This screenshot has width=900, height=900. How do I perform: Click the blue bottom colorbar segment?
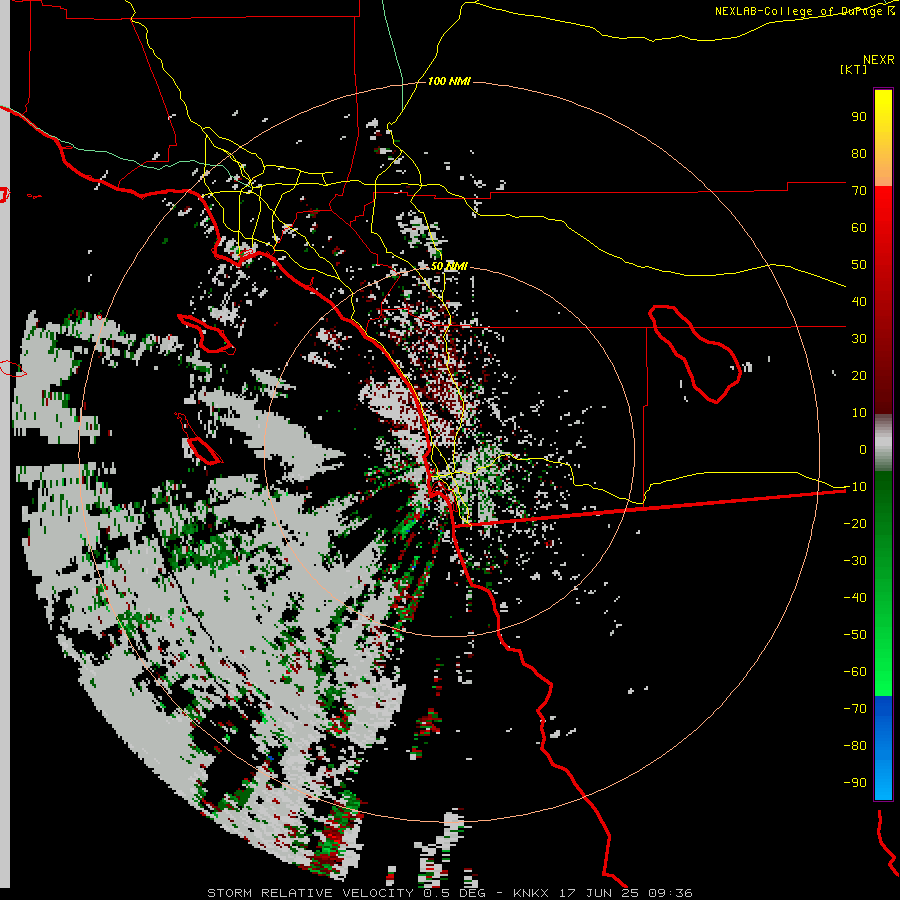click(x=883, y=748)
